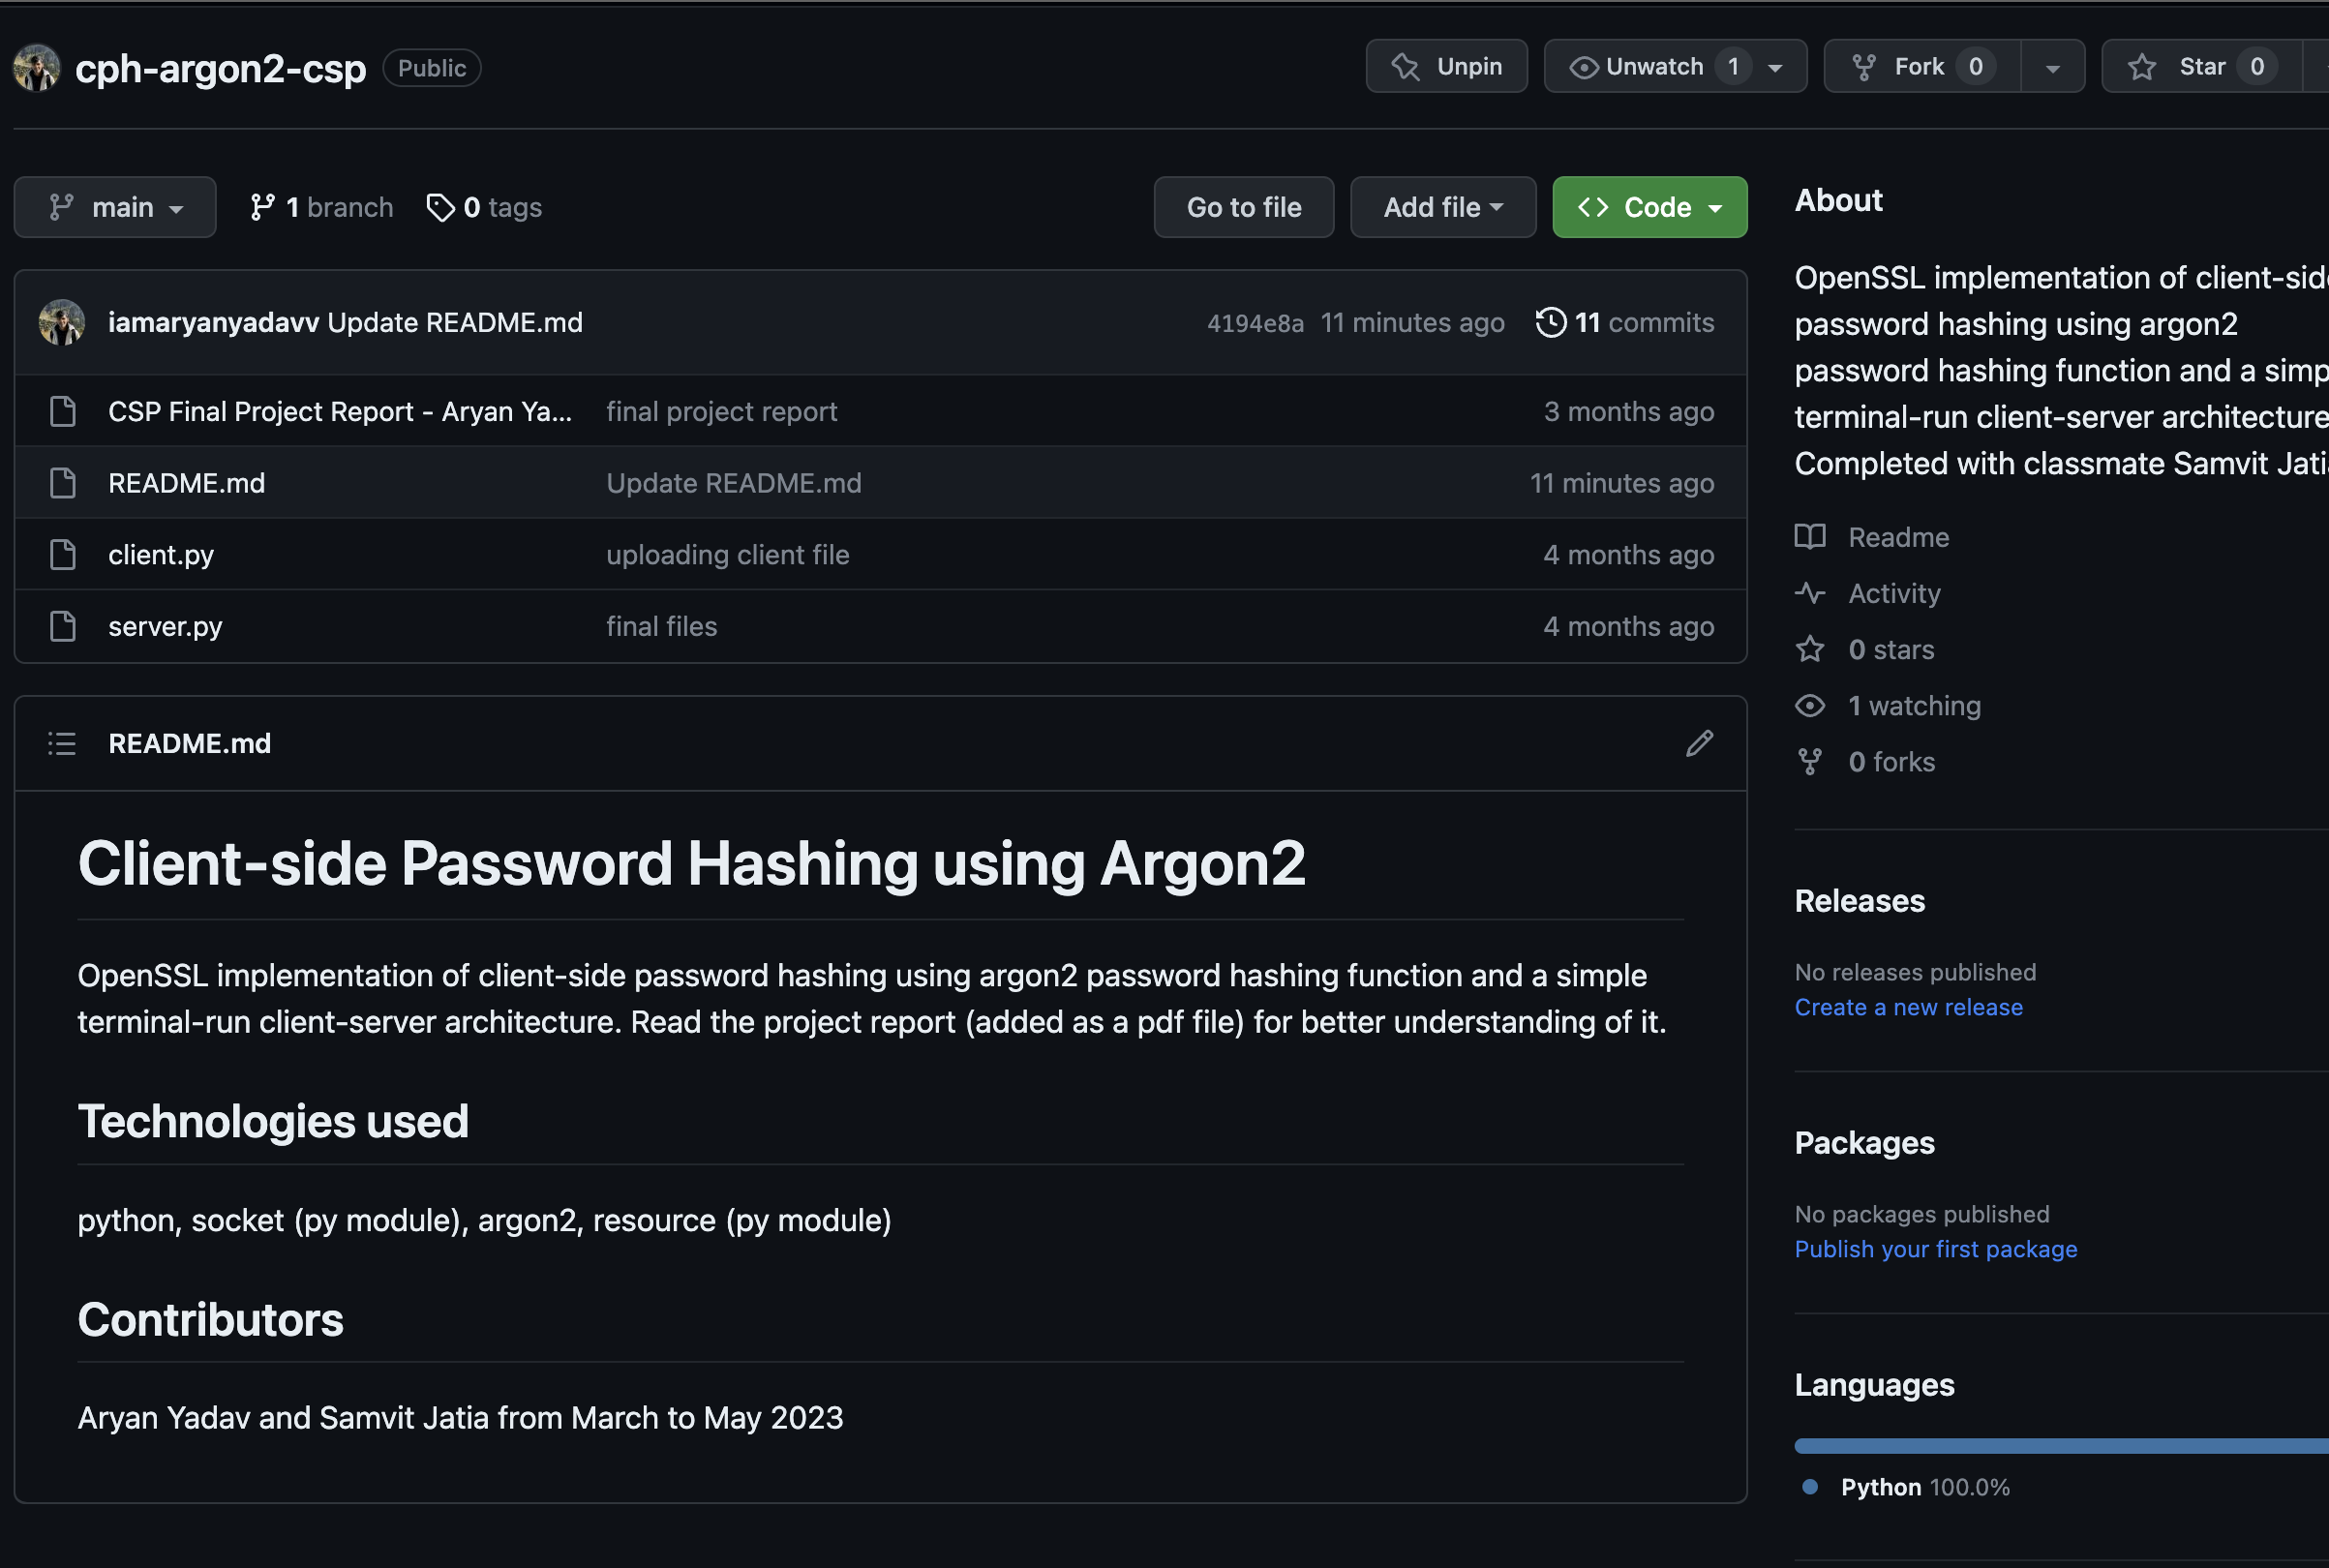
Task: Click the file icon beside server.py
Action: 63,626
